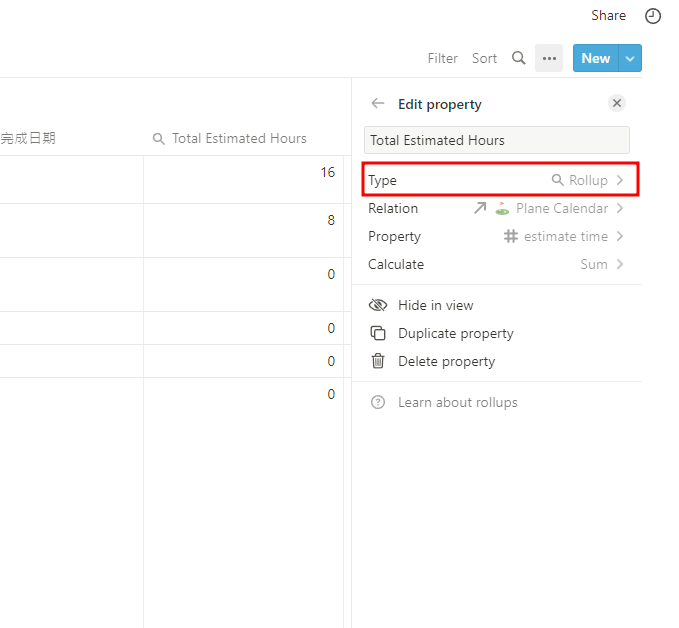Click the trash Delete property icon
The height and width of the screenshot is (628, 679).
378,361
